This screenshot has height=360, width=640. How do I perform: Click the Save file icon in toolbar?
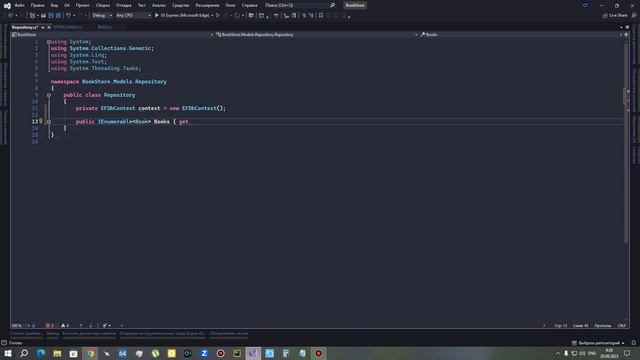(x=51, y=16)
